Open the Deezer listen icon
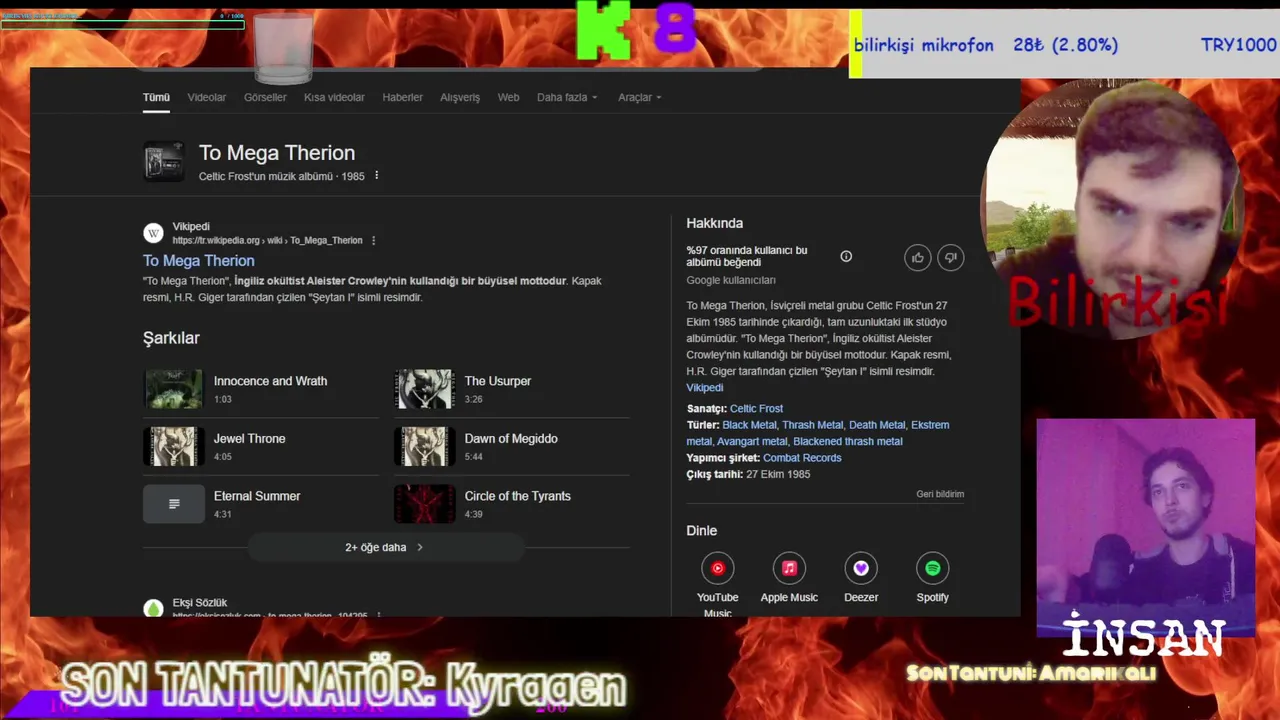This screenshot has width=1280, height=720. [861, 568]
